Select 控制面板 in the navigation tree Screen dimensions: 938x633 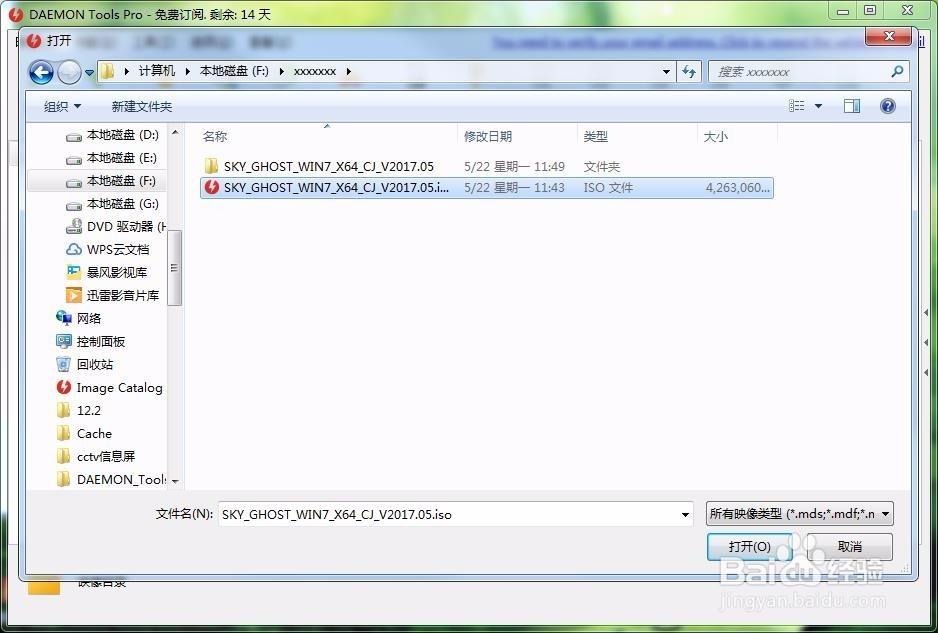pos(90,342)
